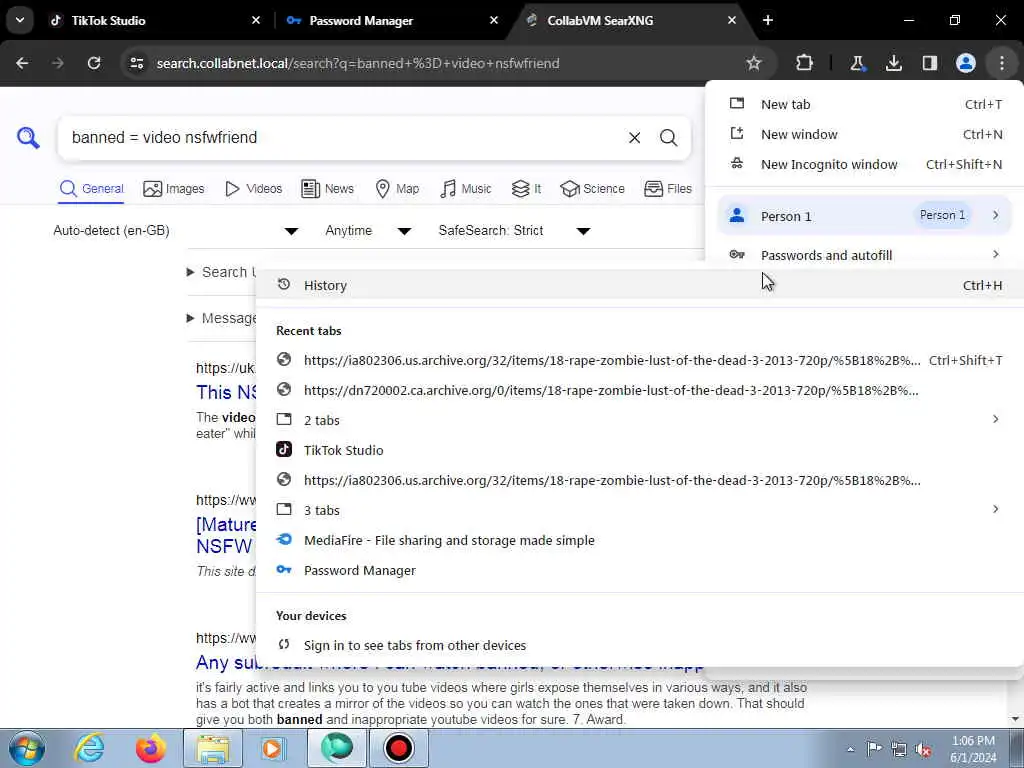Reopen the dn720002.ca.archive.org recent tab
1024x768 pixels.
click(x=639, y=391)
